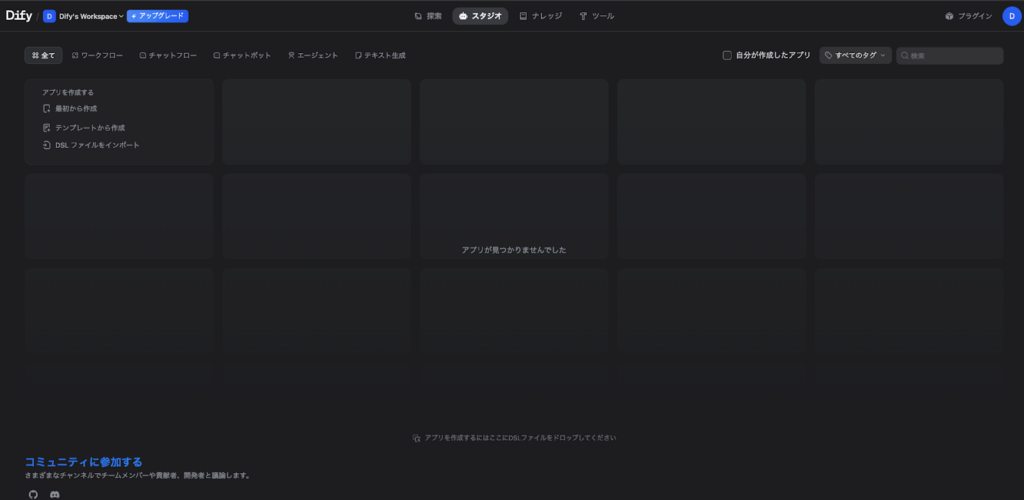Focus the 検索 search field

click(954, 56)
